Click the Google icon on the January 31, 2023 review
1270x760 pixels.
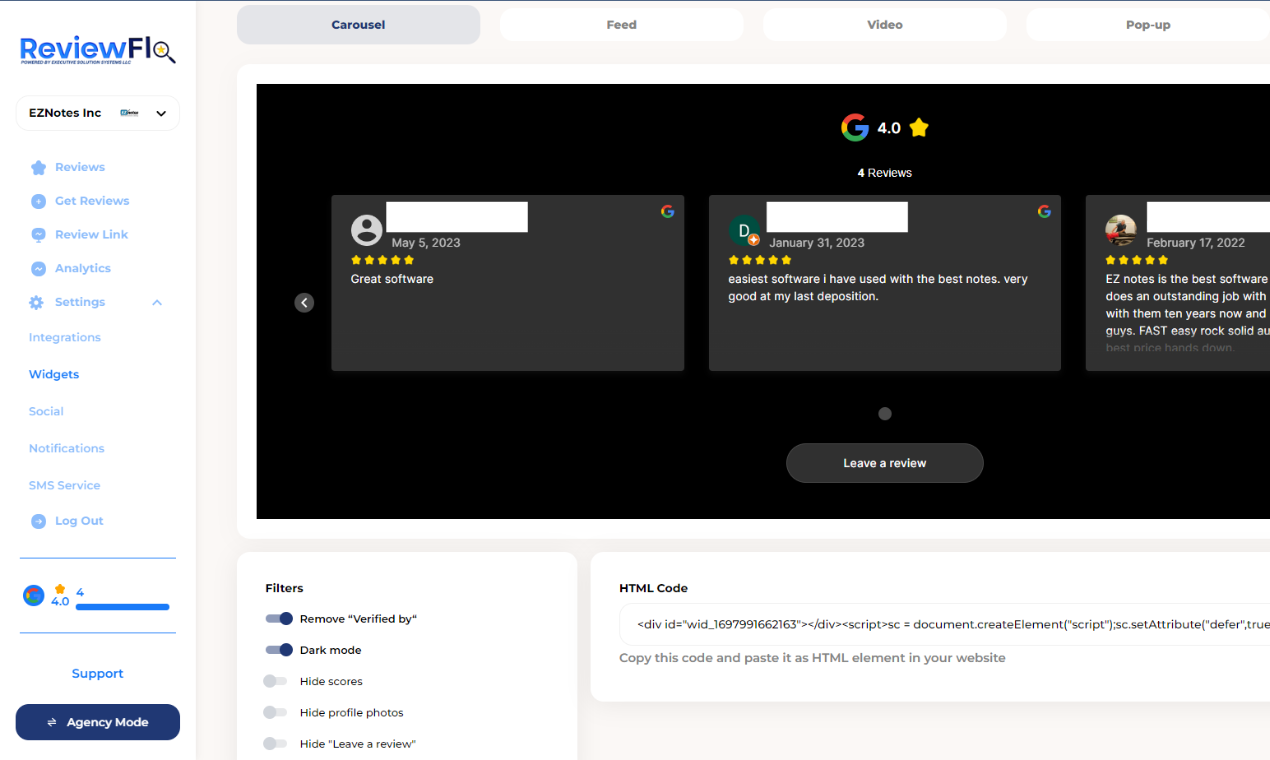(1044, 211)
